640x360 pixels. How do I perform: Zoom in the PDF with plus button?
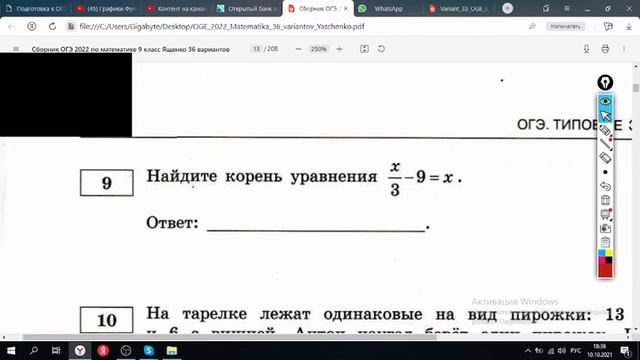click(x=339, y=49)
